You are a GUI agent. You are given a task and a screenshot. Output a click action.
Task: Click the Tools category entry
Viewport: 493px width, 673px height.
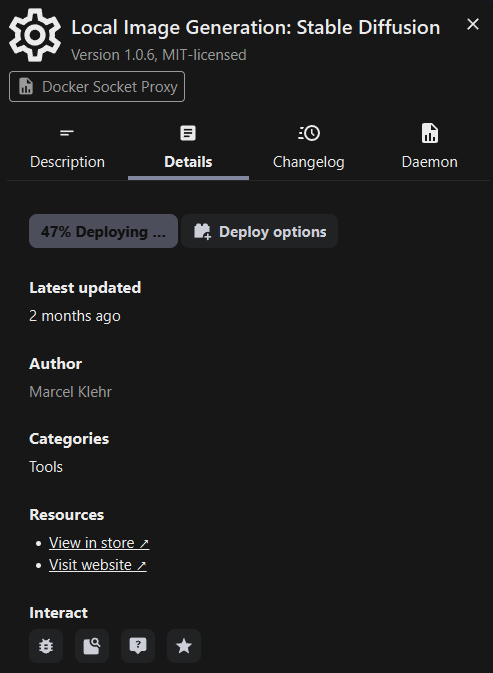pos(46,467)
